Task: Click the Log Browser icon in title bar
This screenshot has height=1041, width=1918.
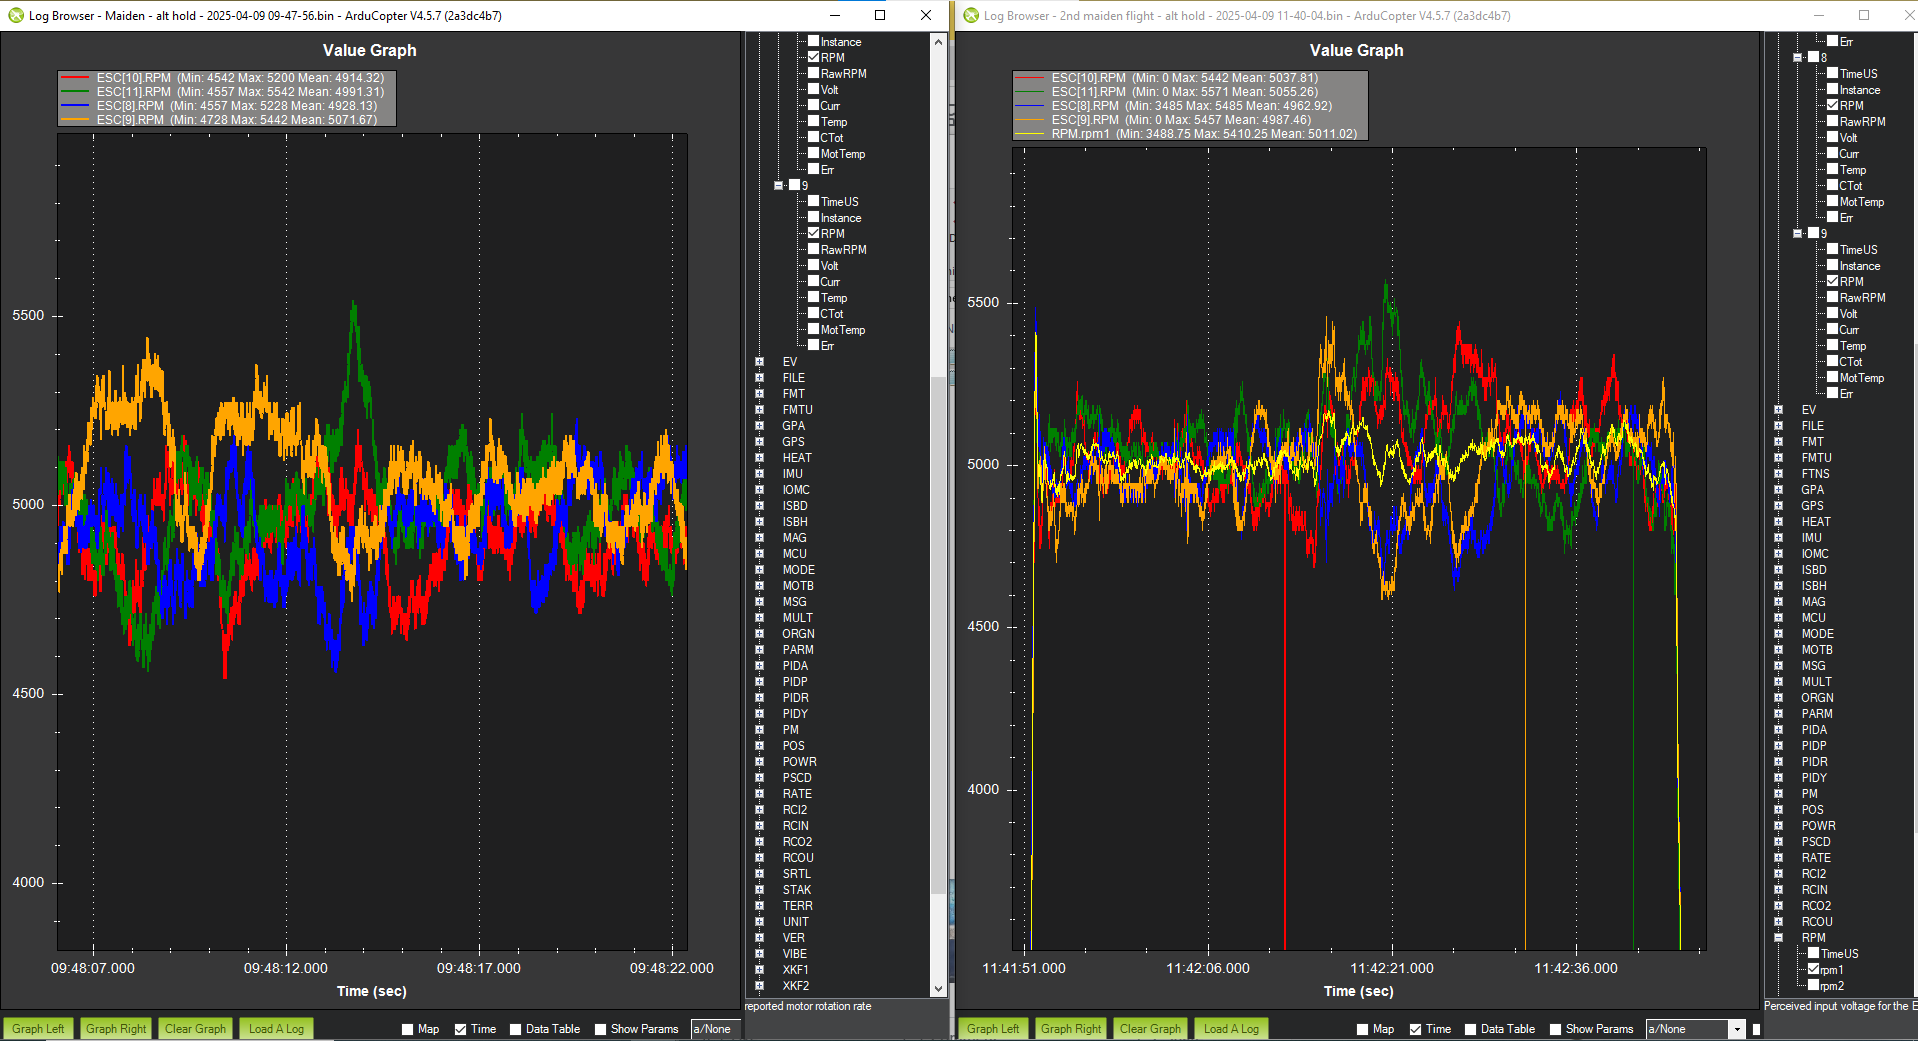Action: coord(14,15)
